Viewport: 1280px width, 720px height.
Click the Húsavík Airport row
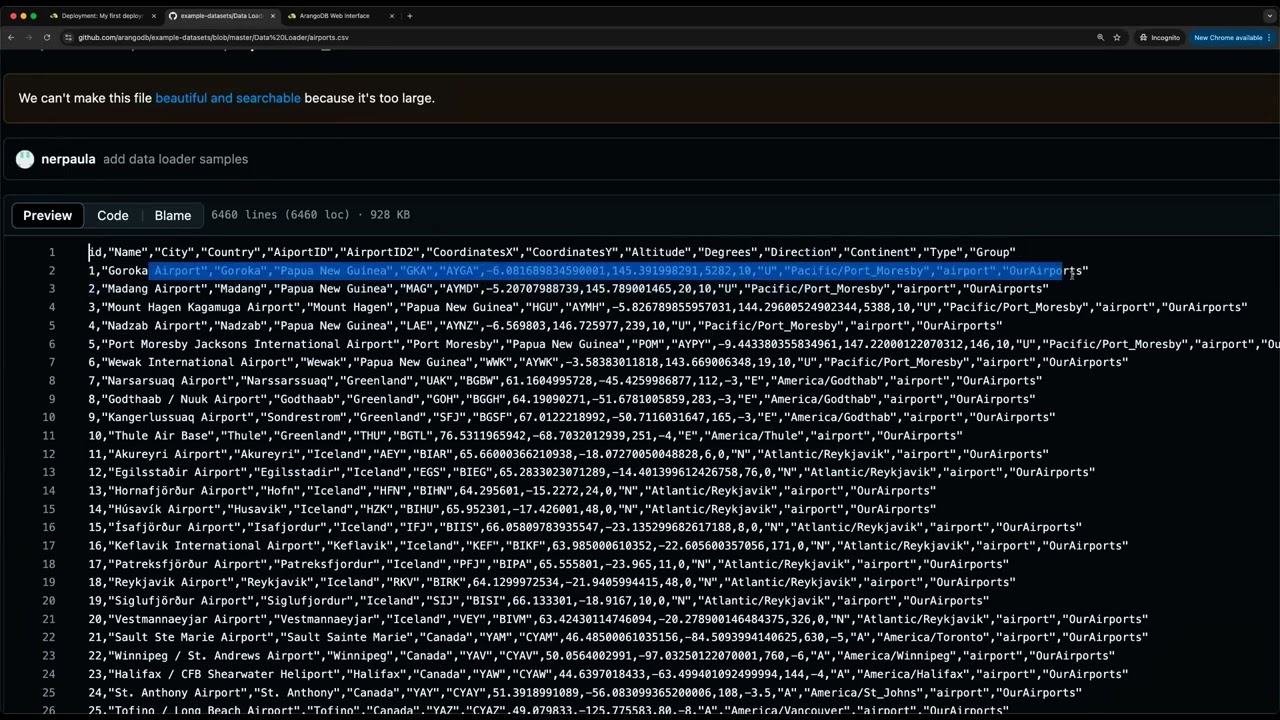point(512,509)
